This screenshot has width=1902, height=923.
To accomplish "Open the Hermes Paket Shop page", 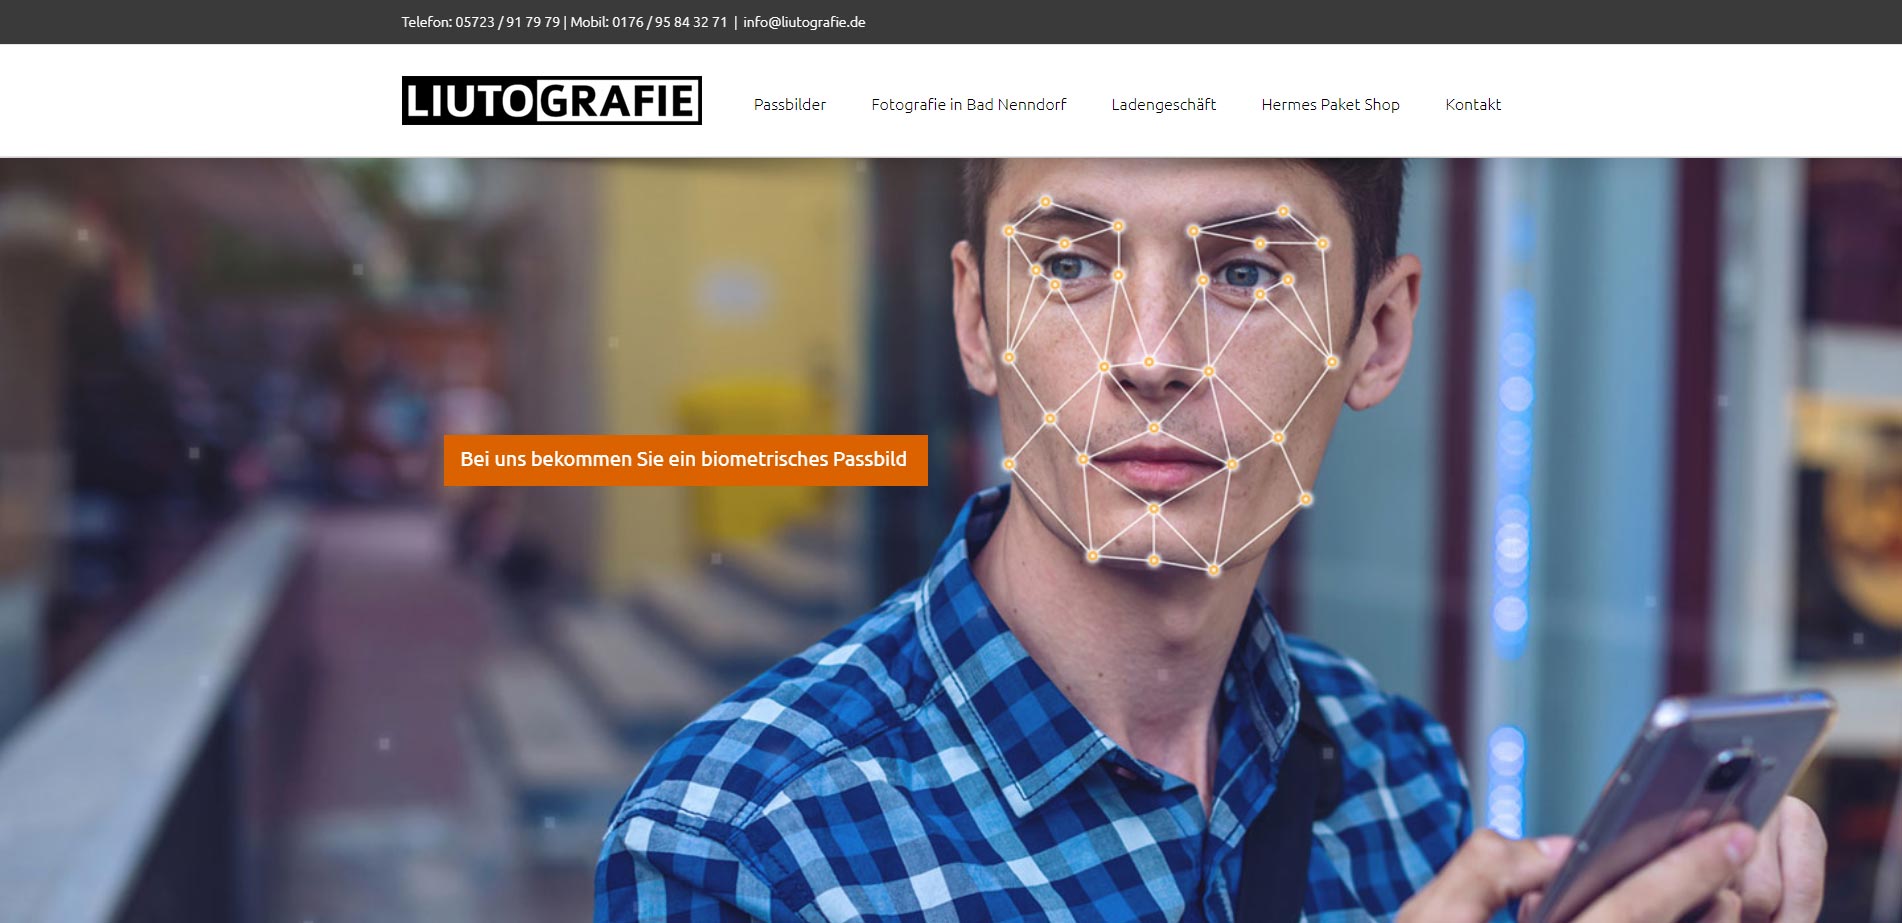I will coord(1330,105).
